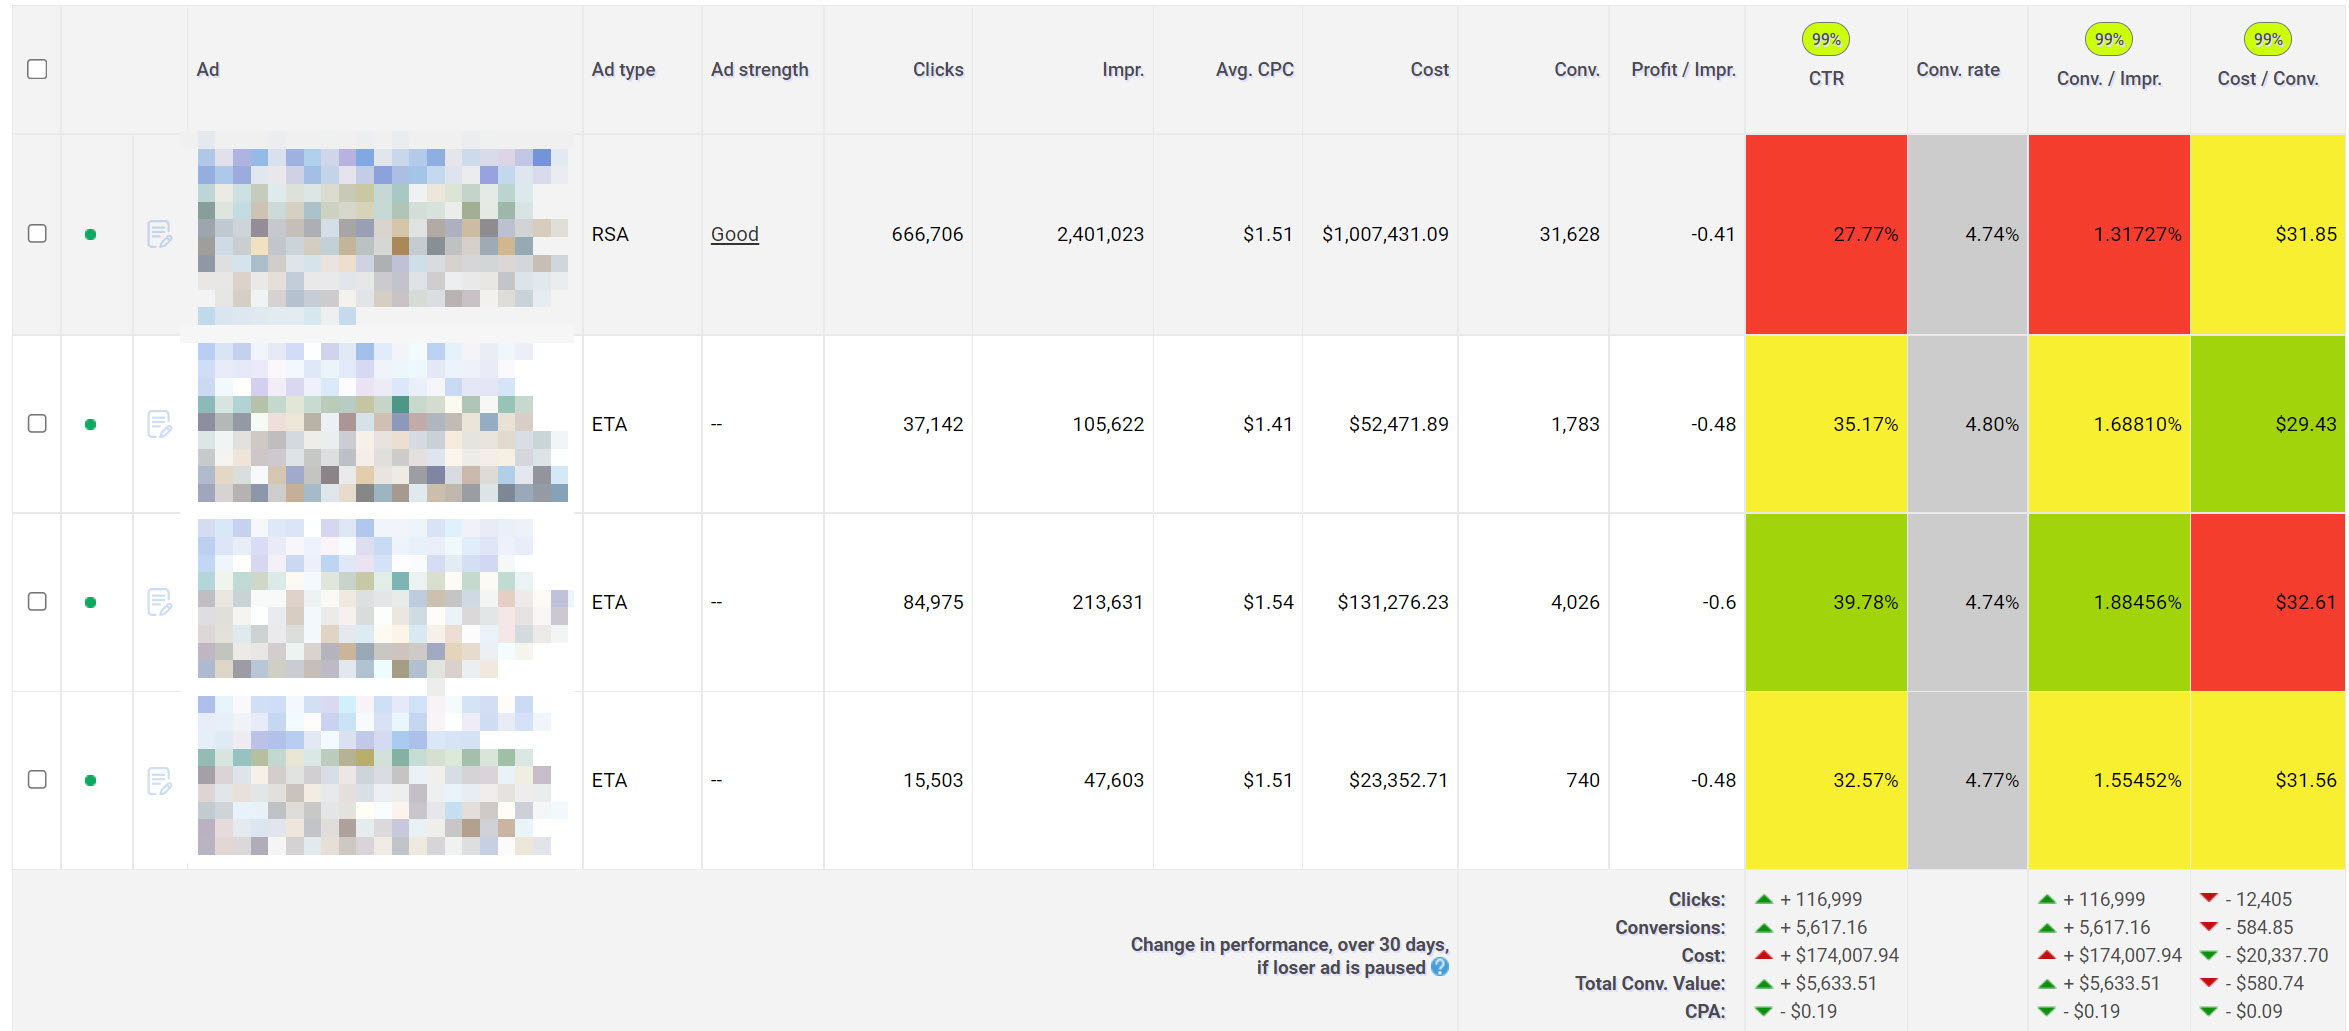Sort the table by the Clicks column header
The height and width of the screenshot is (1031, 2349).
tap(937, 70)
